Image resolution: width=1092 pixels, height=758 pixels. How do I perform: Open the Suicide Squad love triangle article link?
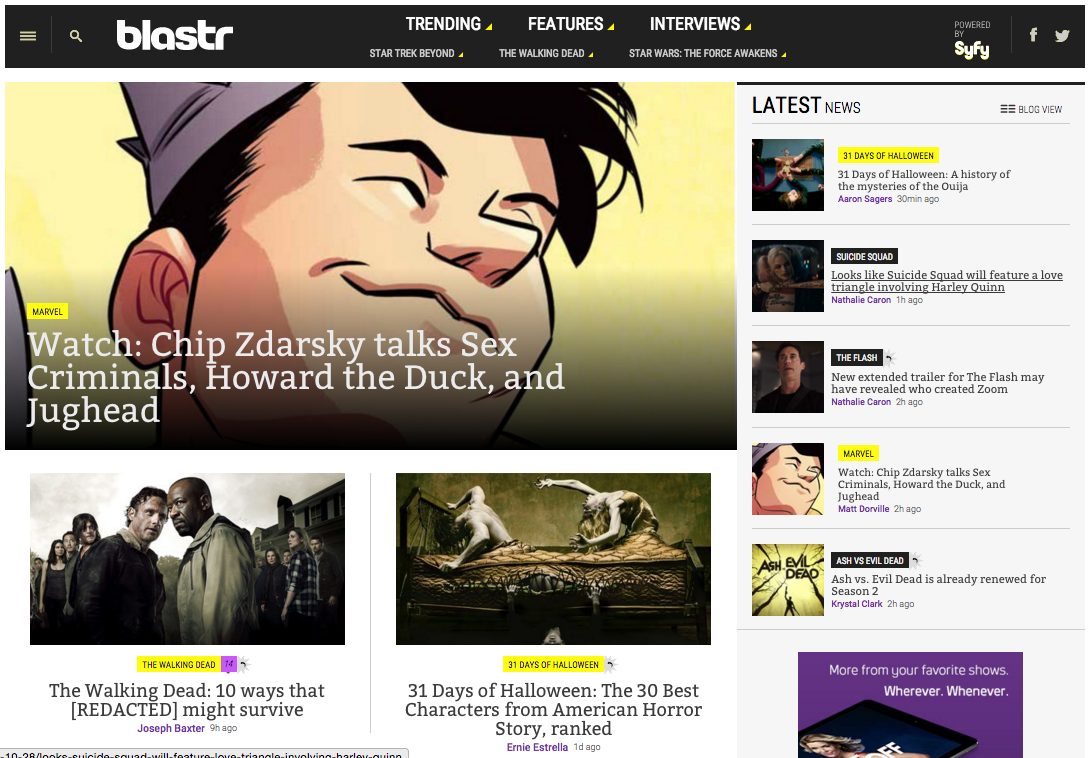(946, 281)
